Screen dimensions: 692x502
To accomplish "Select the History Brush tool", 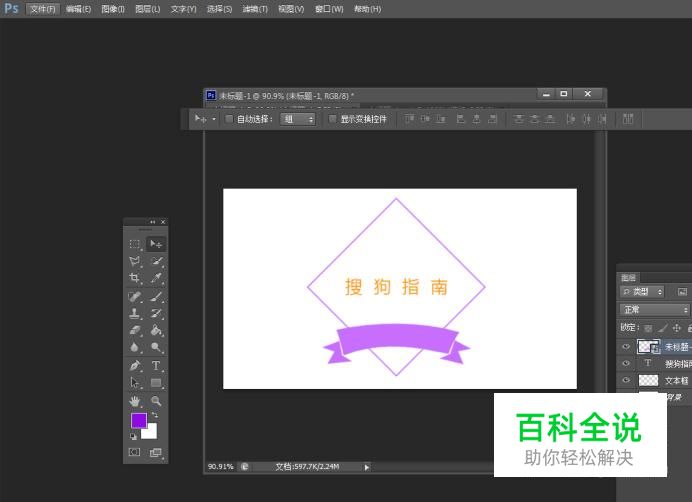I will [x=156, y=313].
